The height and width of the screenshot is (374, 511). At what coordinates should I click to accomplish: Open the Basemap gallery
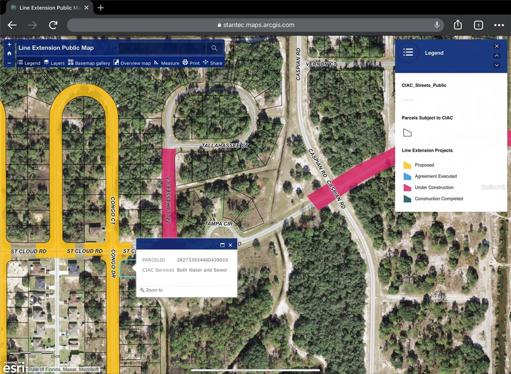coord(89,63)
